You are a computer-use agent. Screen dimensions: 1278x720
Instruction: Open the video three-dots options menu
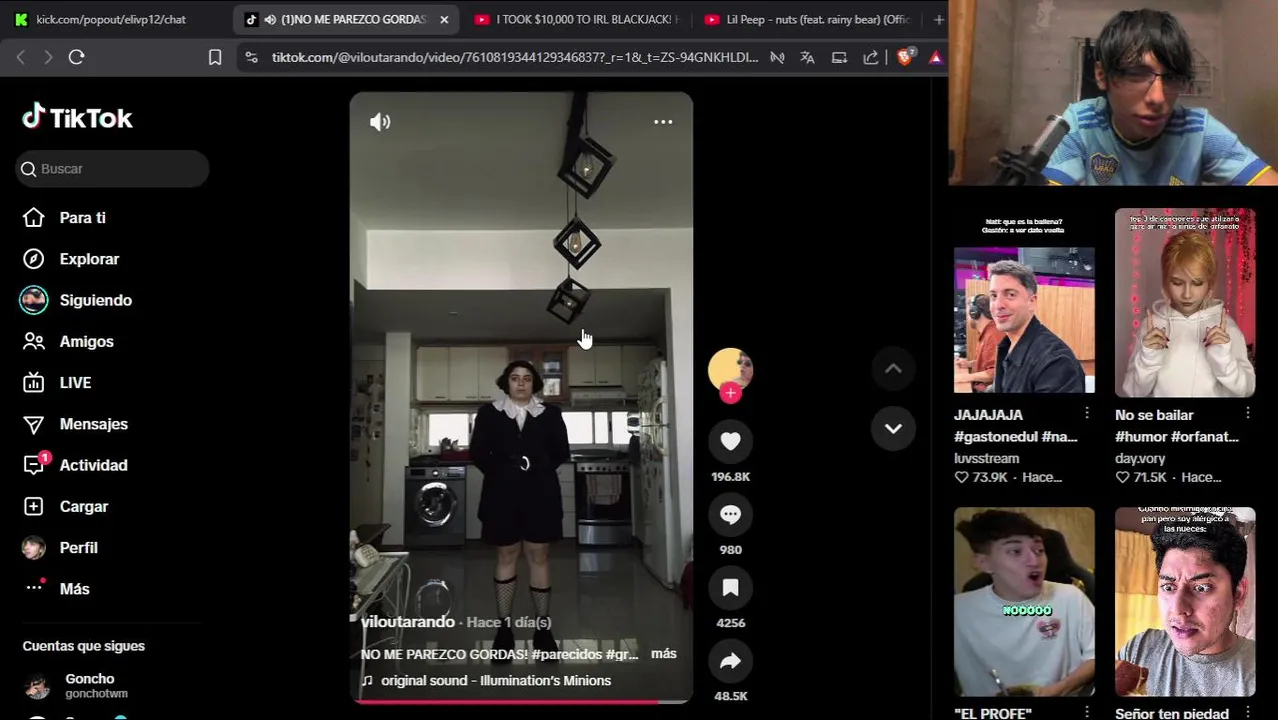(663, 122)
